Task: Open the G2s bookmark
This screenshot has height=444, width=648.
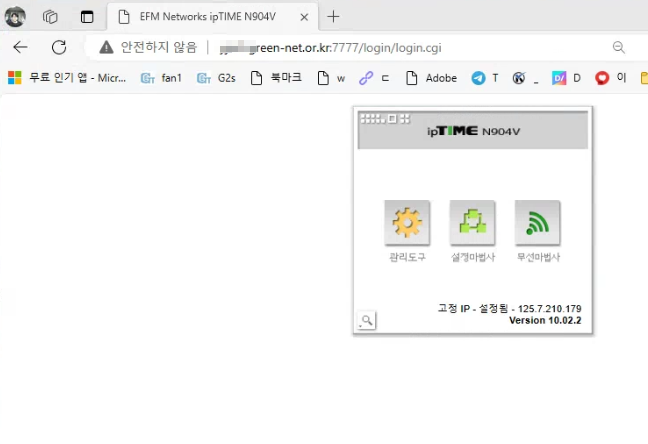Action: click(216, 78)
